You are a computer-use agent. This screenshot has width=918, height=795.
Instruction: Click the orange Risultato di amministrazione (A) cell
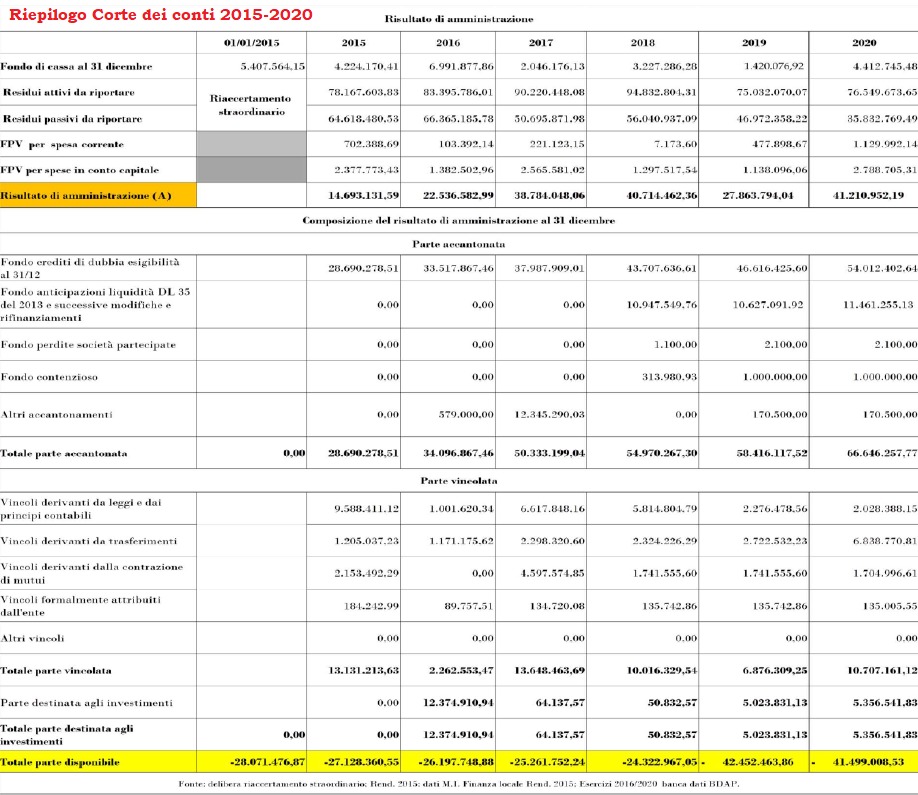[97, 195]
